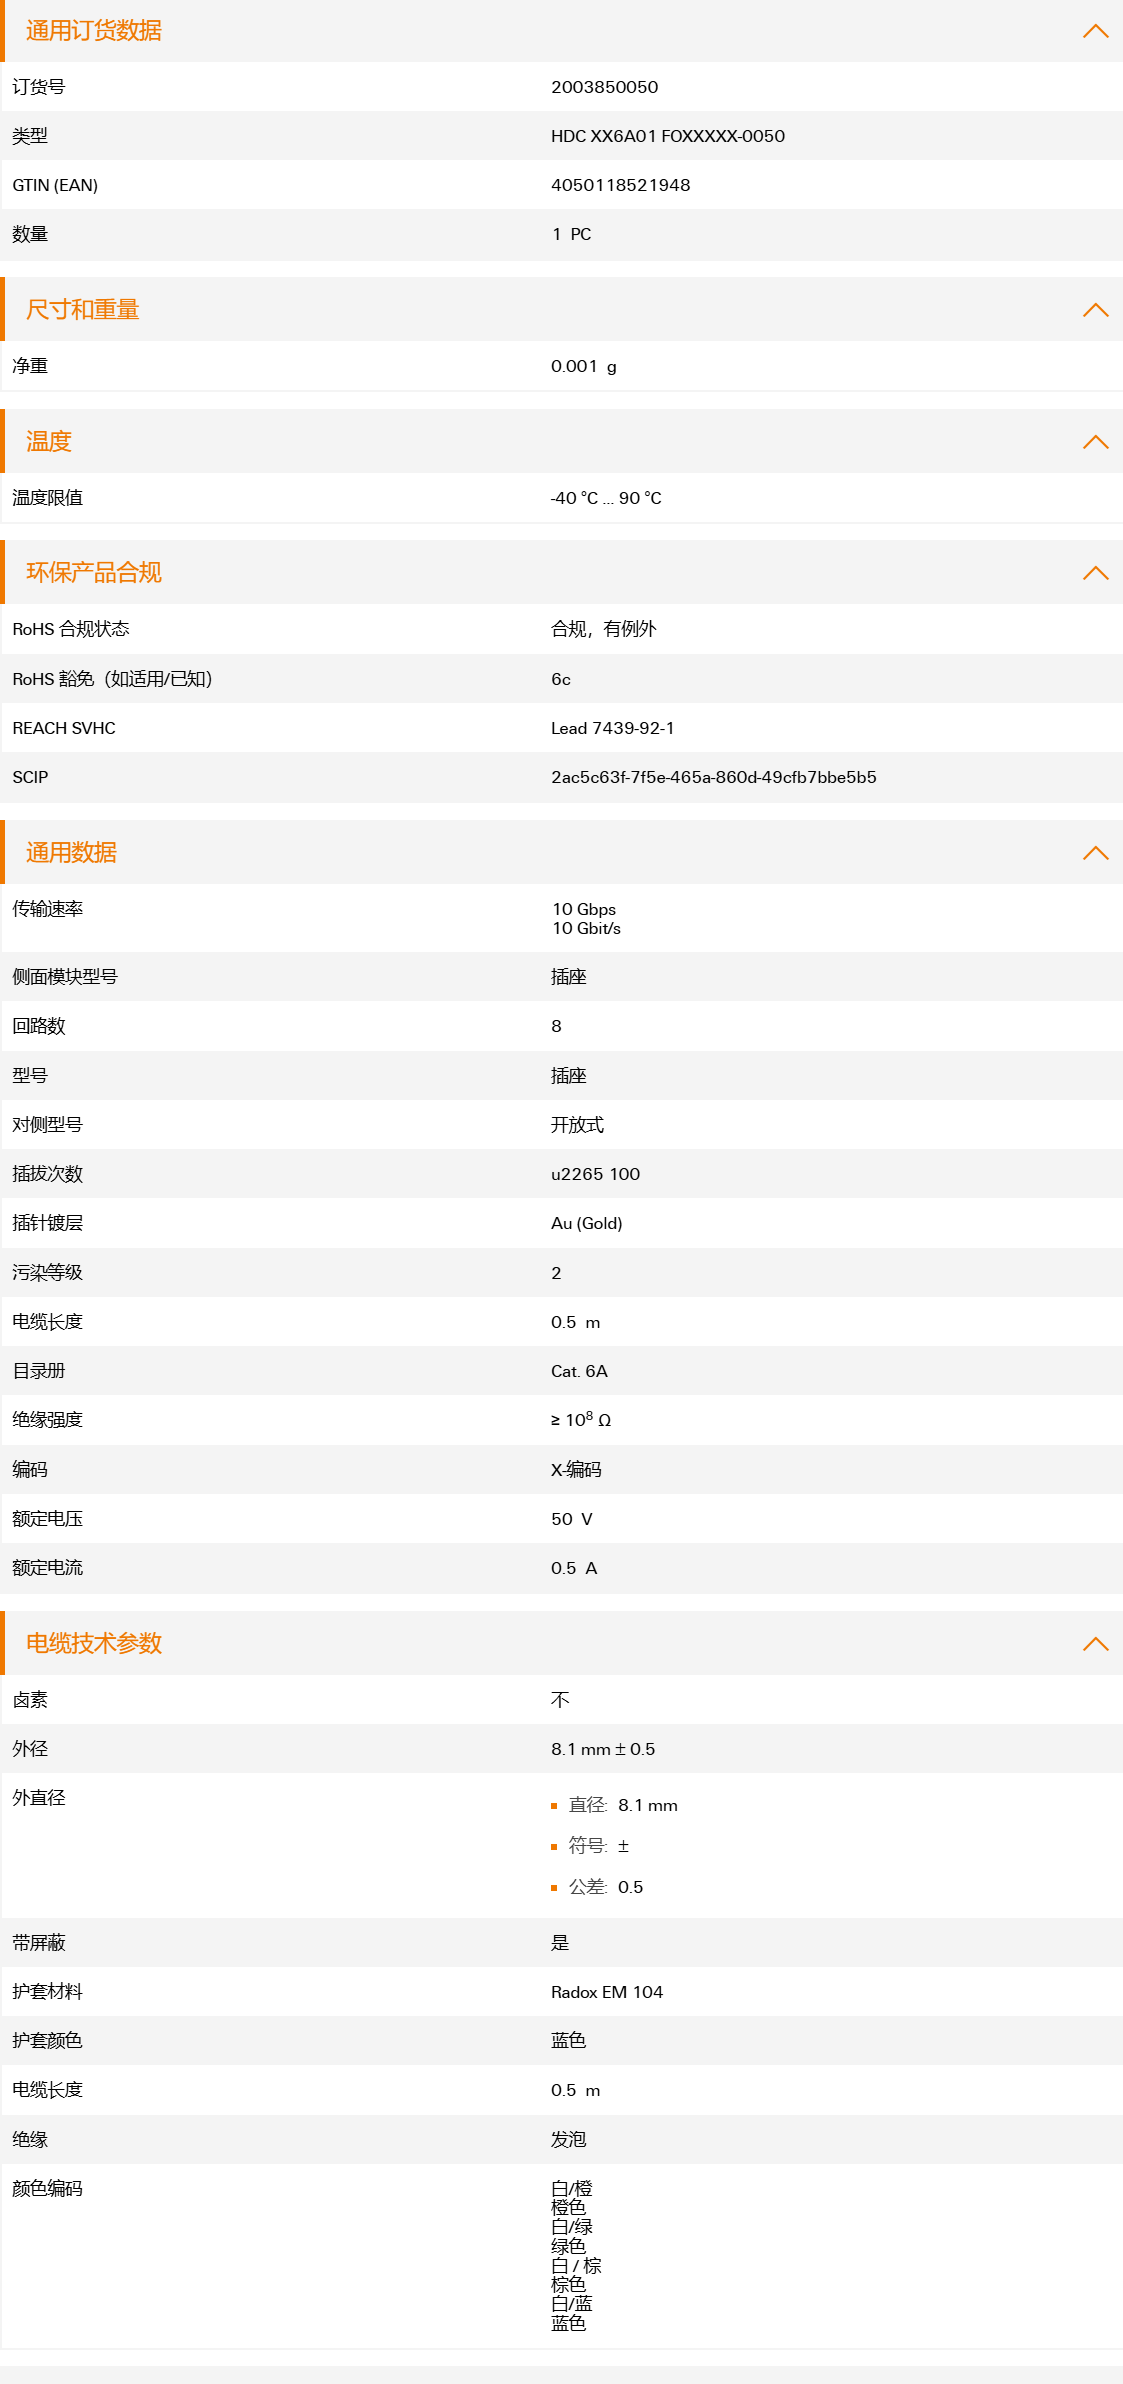The width and height of the screenshot is (1123, 2384).
Task: Collapse the 尺寸和重量 section chevron
Action: click(1095, 310)
